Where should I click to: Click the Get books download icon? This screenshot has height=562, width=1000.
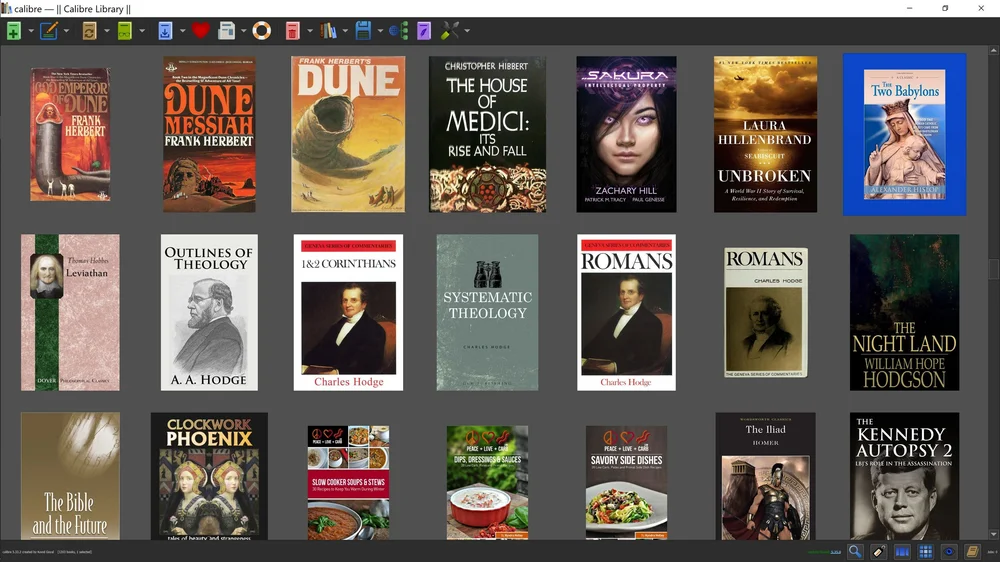tap(165, 31)
